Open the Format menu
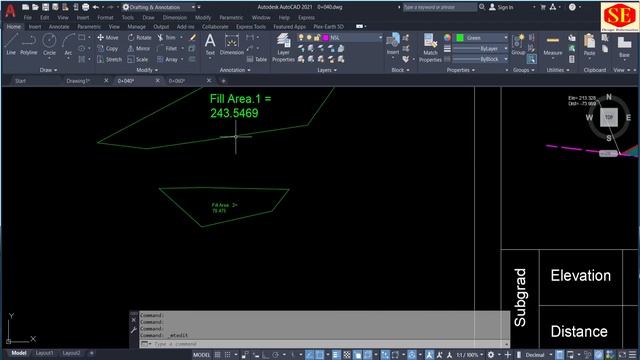Screen dimensions: 640x360 coord(105,18)
